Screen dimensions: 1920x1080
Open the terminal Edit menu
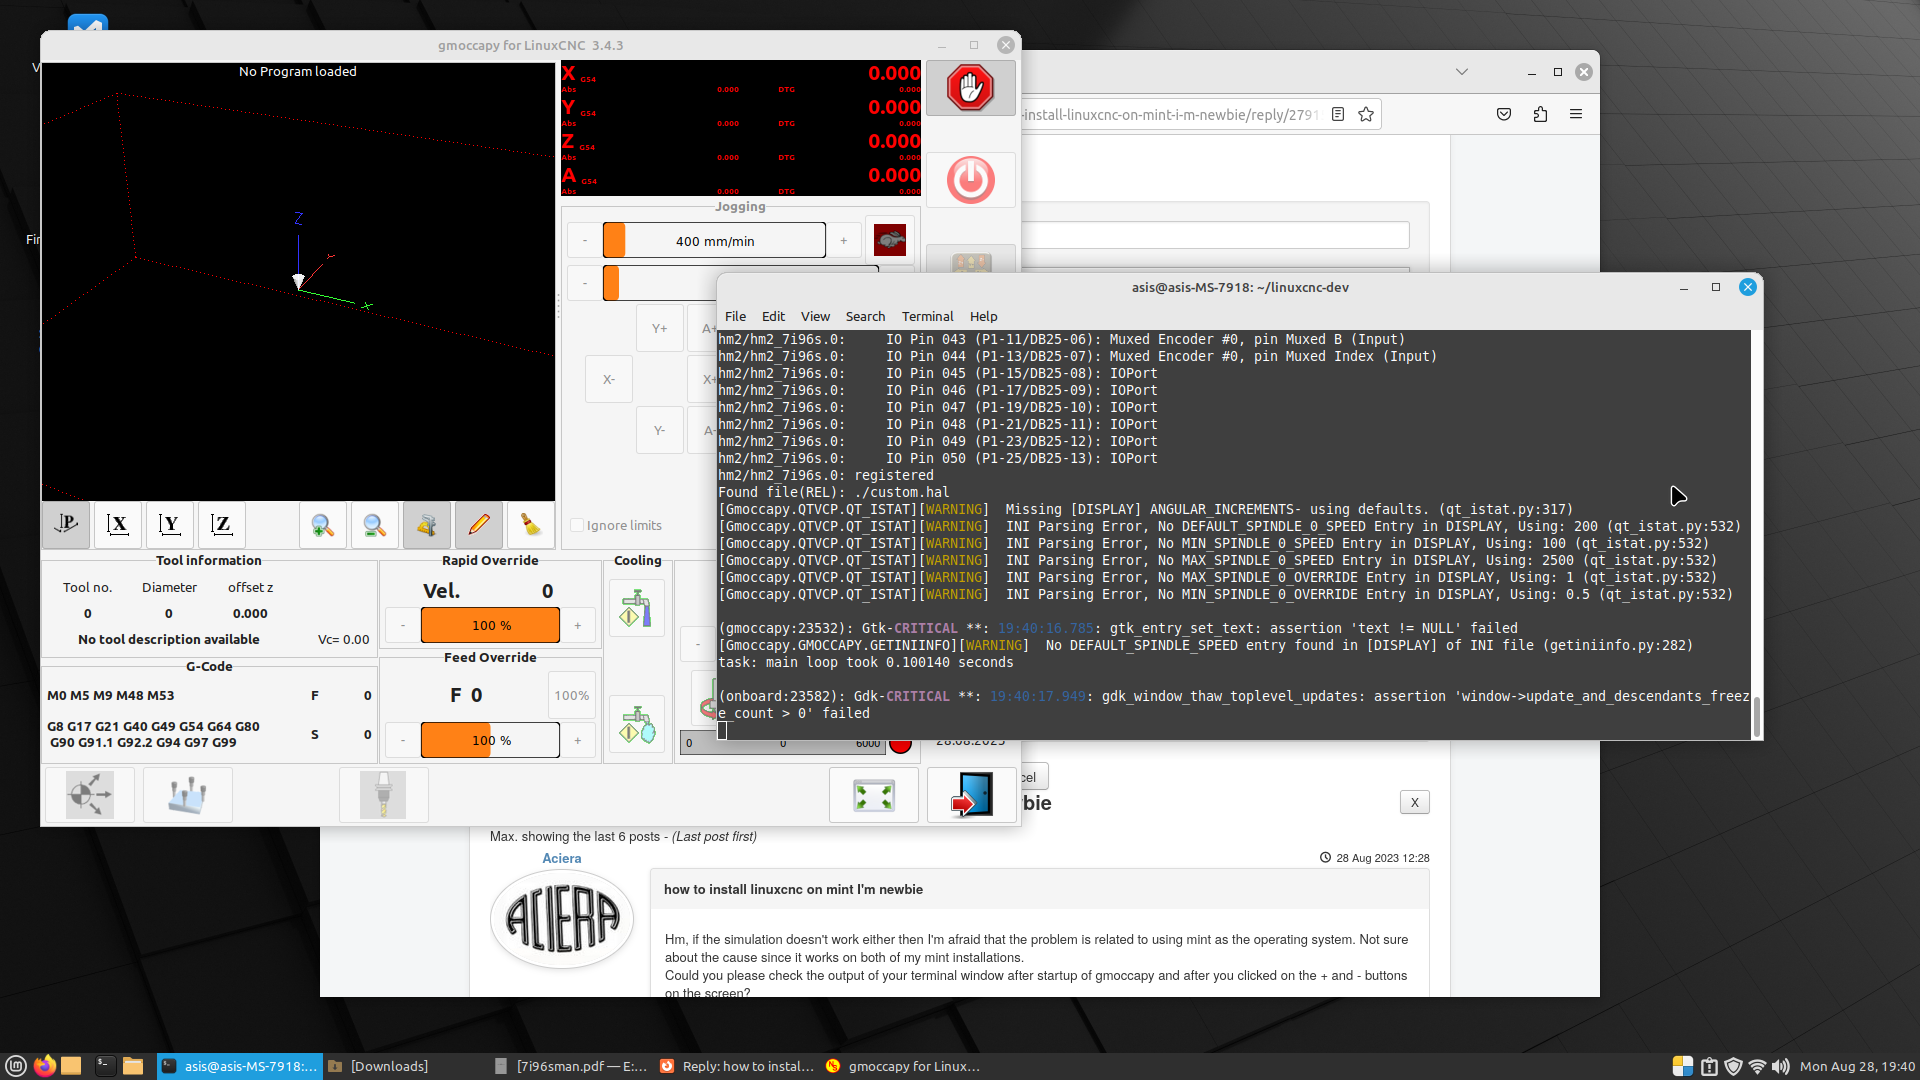pos(773,316)
